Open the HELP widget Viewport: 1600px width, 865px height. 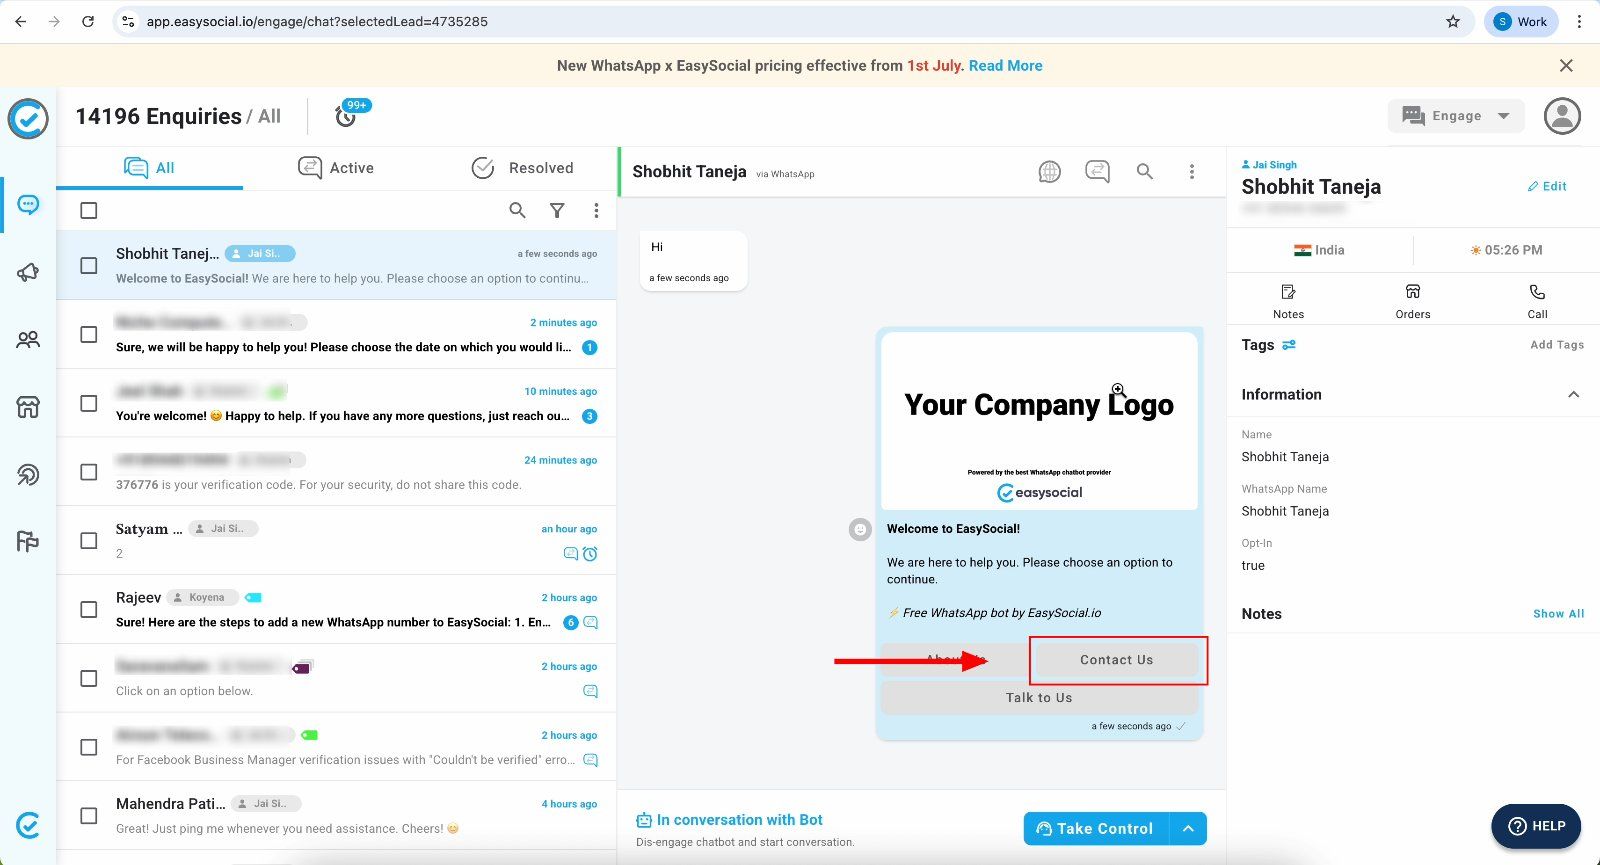tap(1536, 826)
